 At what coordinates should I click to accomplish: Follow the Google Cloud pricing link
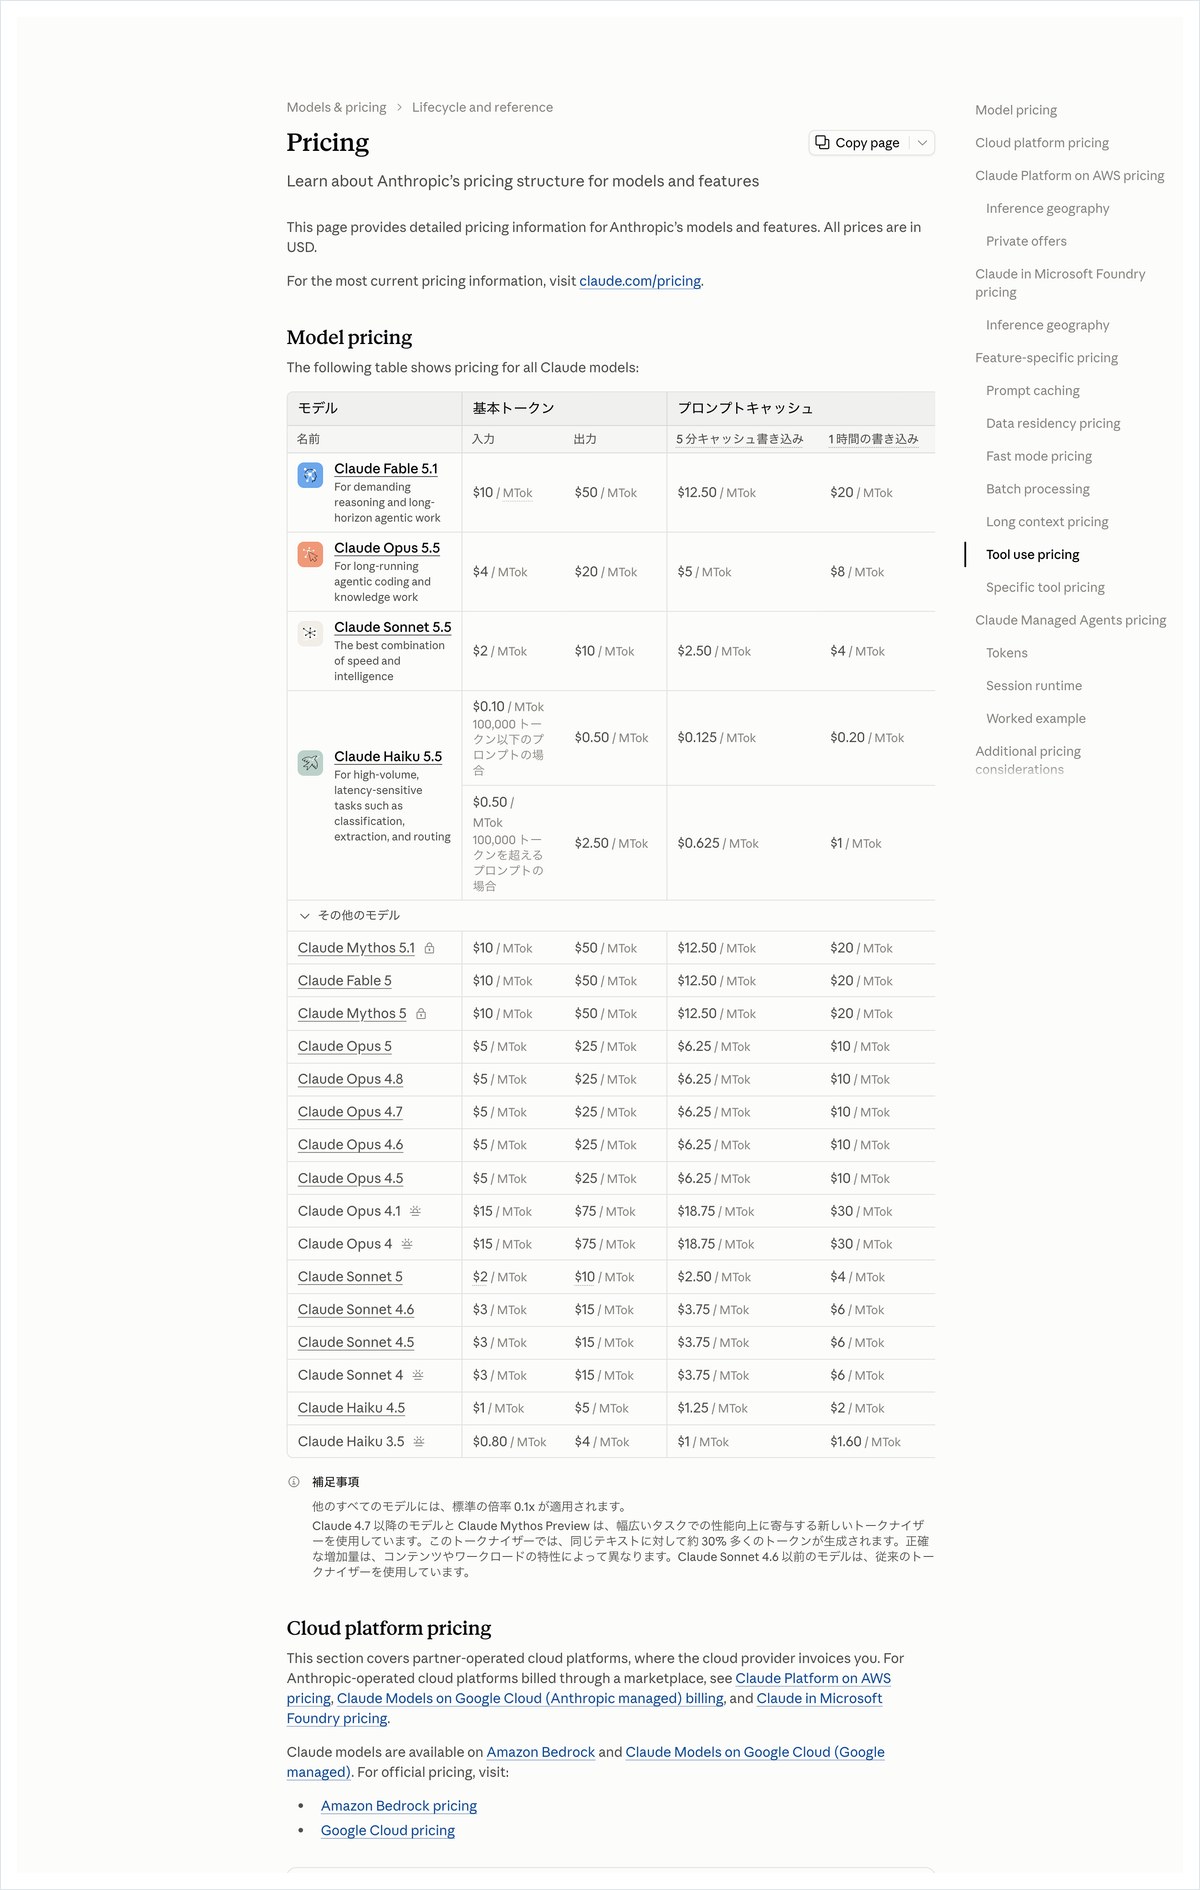pyautogui.click(x=388, y=1831)
